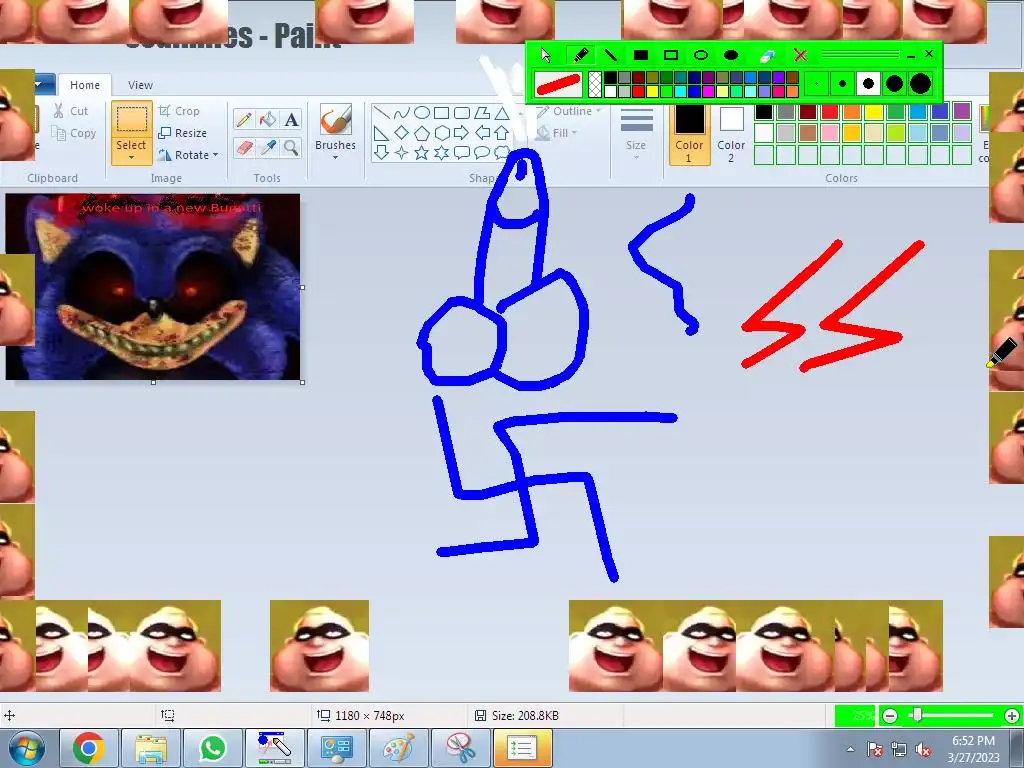The width and height of the screenshot is (1024, 768).
Task: Select the smallest pen size dot
Action: [816, 84]
